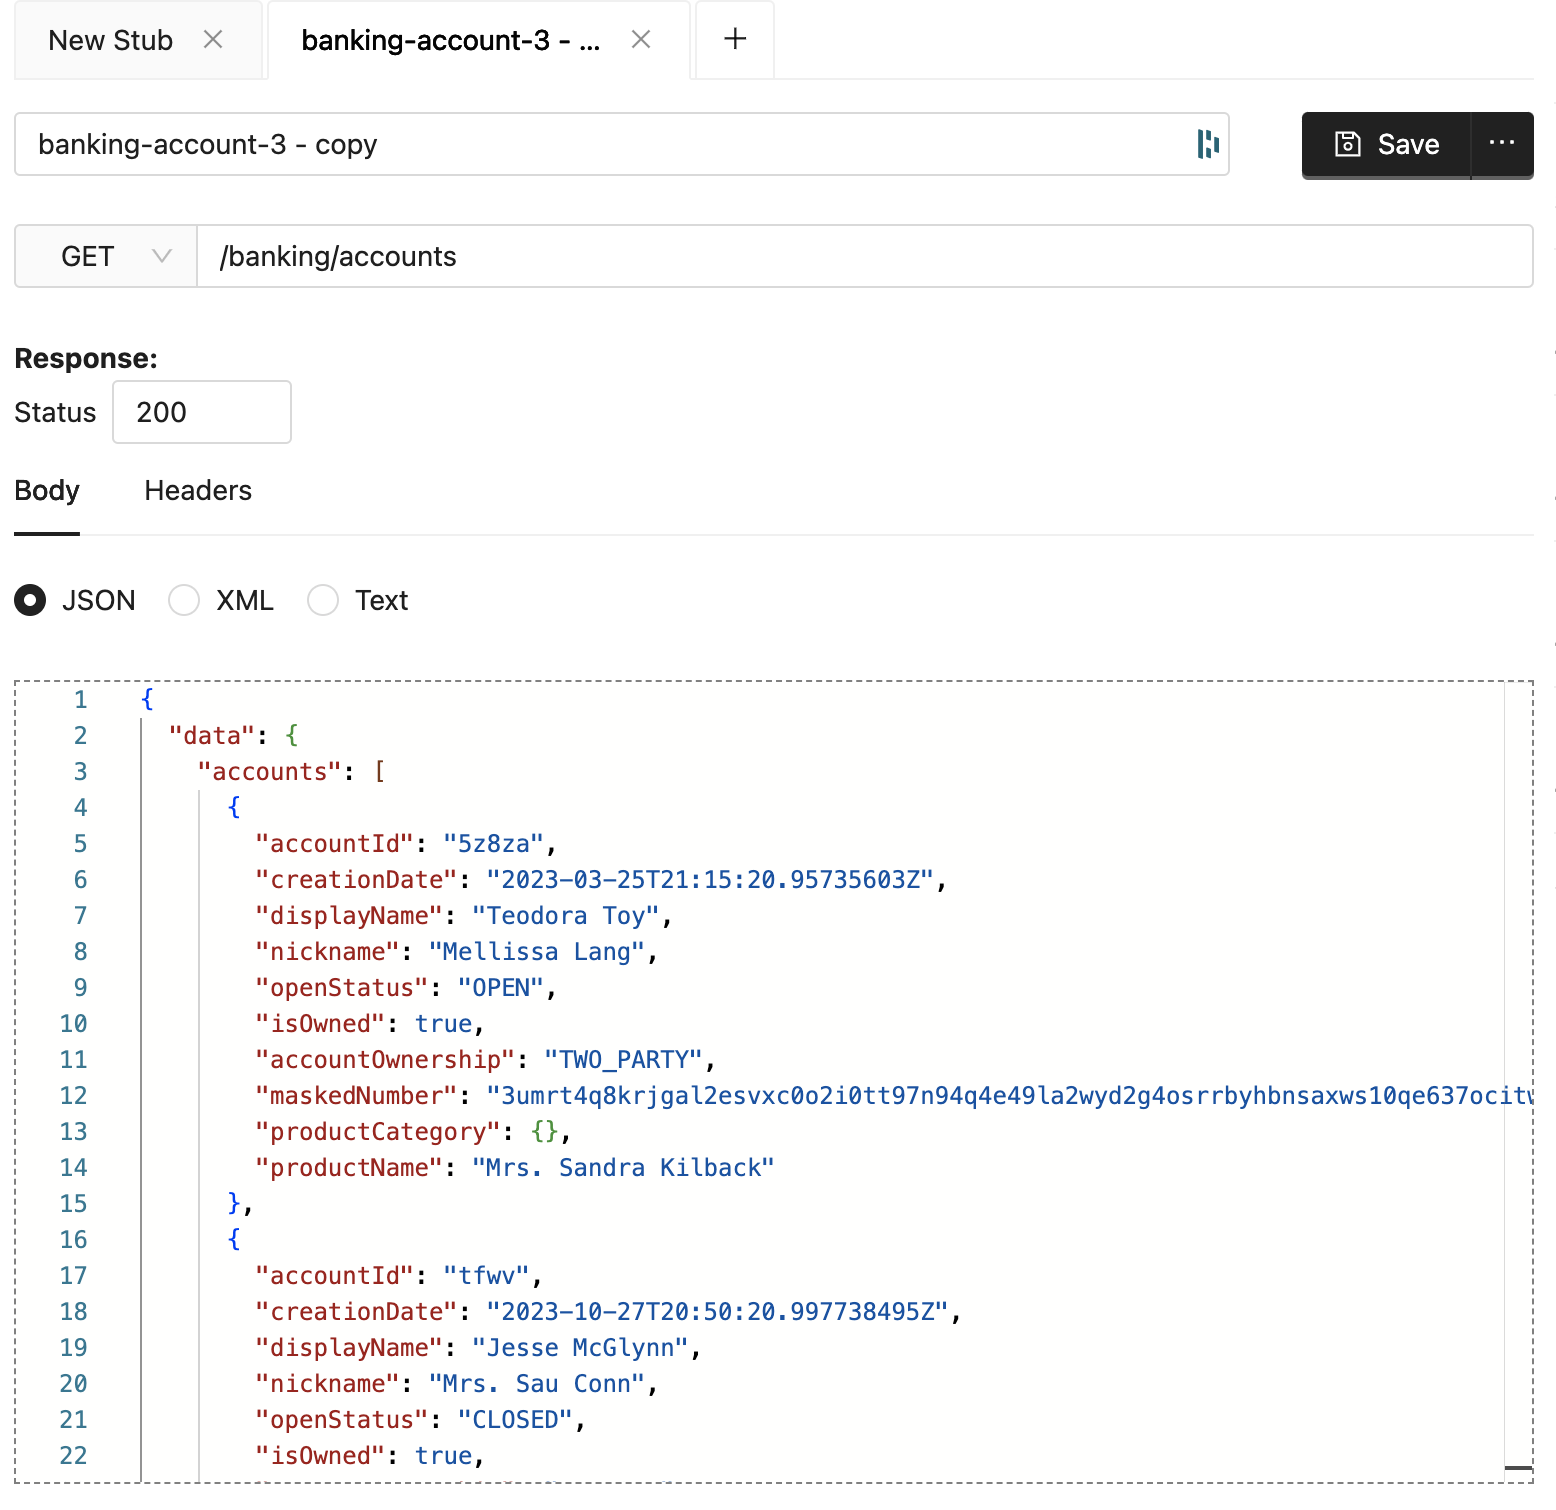Click the creationDate value 2023-10-27 on line 18
This screenshot has height=1510, width=1556.
717,1311
